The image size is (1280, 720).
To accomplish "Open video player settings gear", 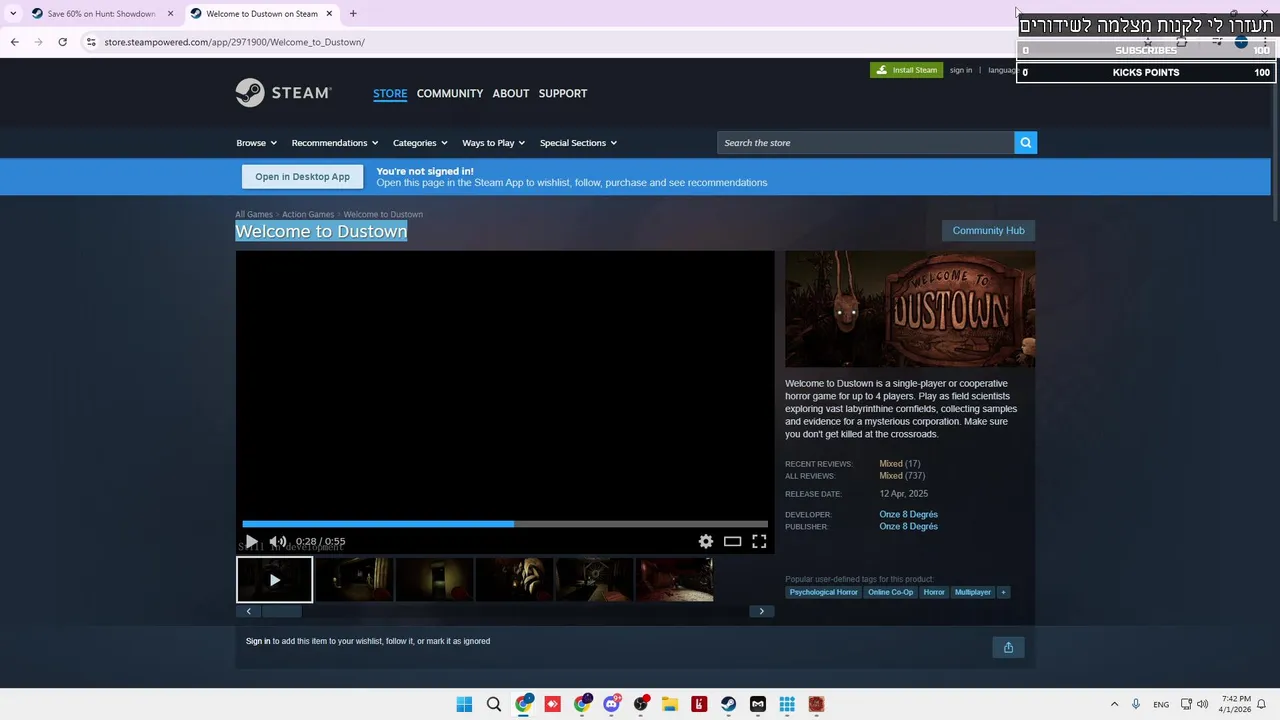I will 706,541.
